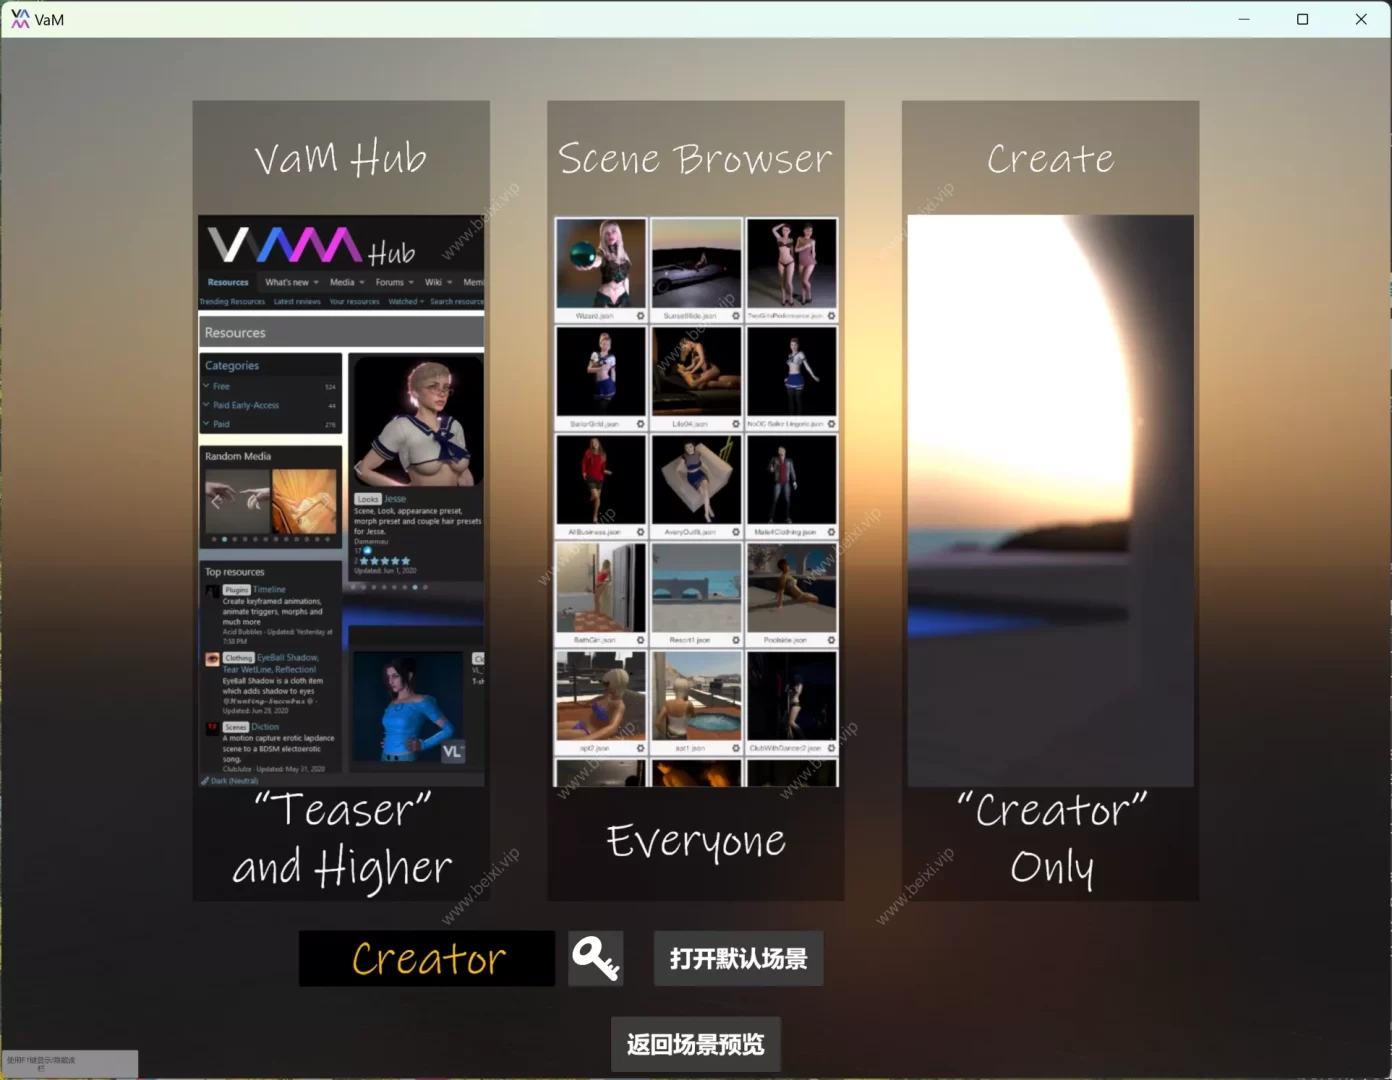Click the Categories heading in hub preview
1392x1080 pixels.
tap(232, 366)
